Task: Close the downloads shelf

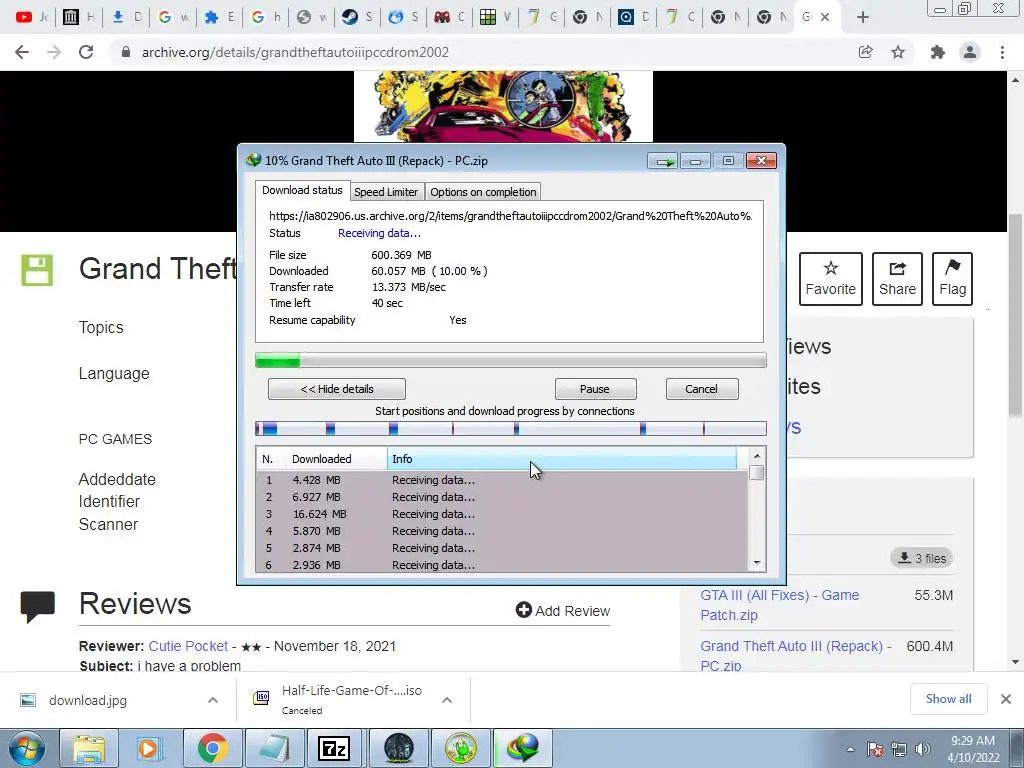Action: pos(1006,699)
